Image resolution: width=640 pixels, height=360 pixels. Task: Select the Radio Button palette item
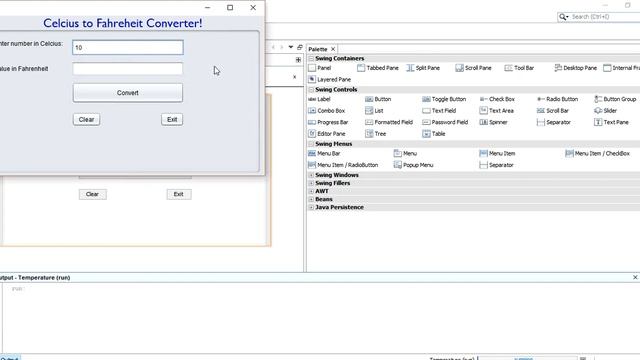pyautogui.click(x=558, y=99)
